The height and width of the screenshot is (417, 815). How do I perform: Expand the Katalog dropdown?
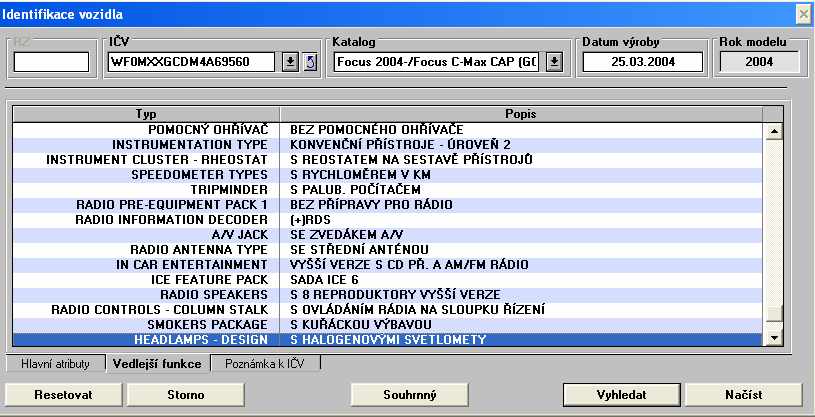(x=554, y=62)
